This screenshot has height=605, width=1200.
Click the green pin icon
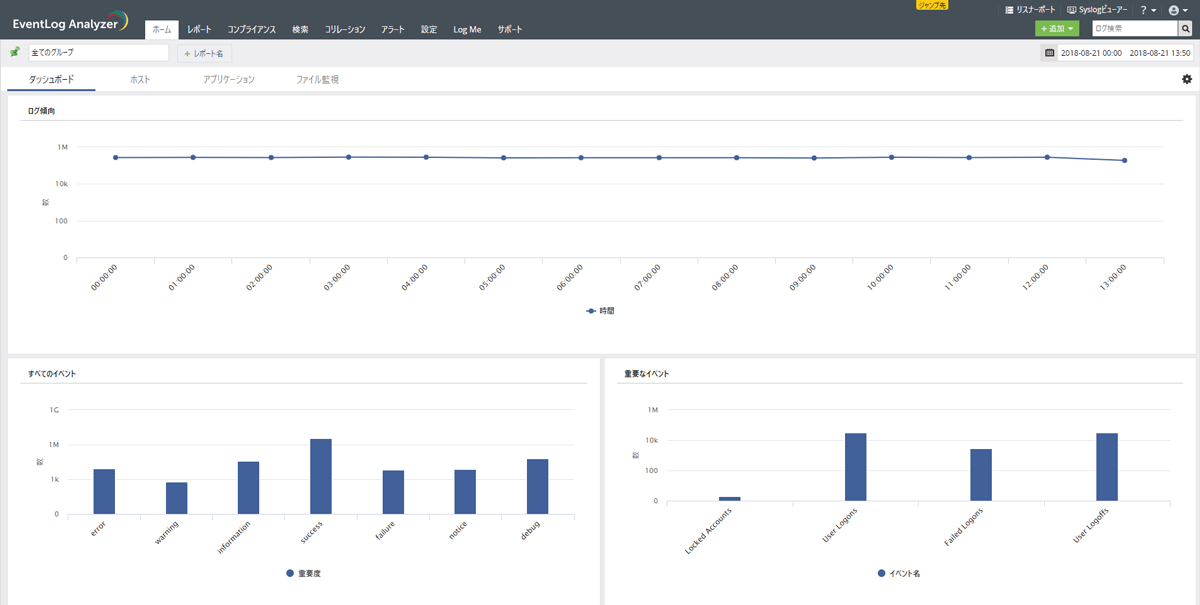coord(14,52)
